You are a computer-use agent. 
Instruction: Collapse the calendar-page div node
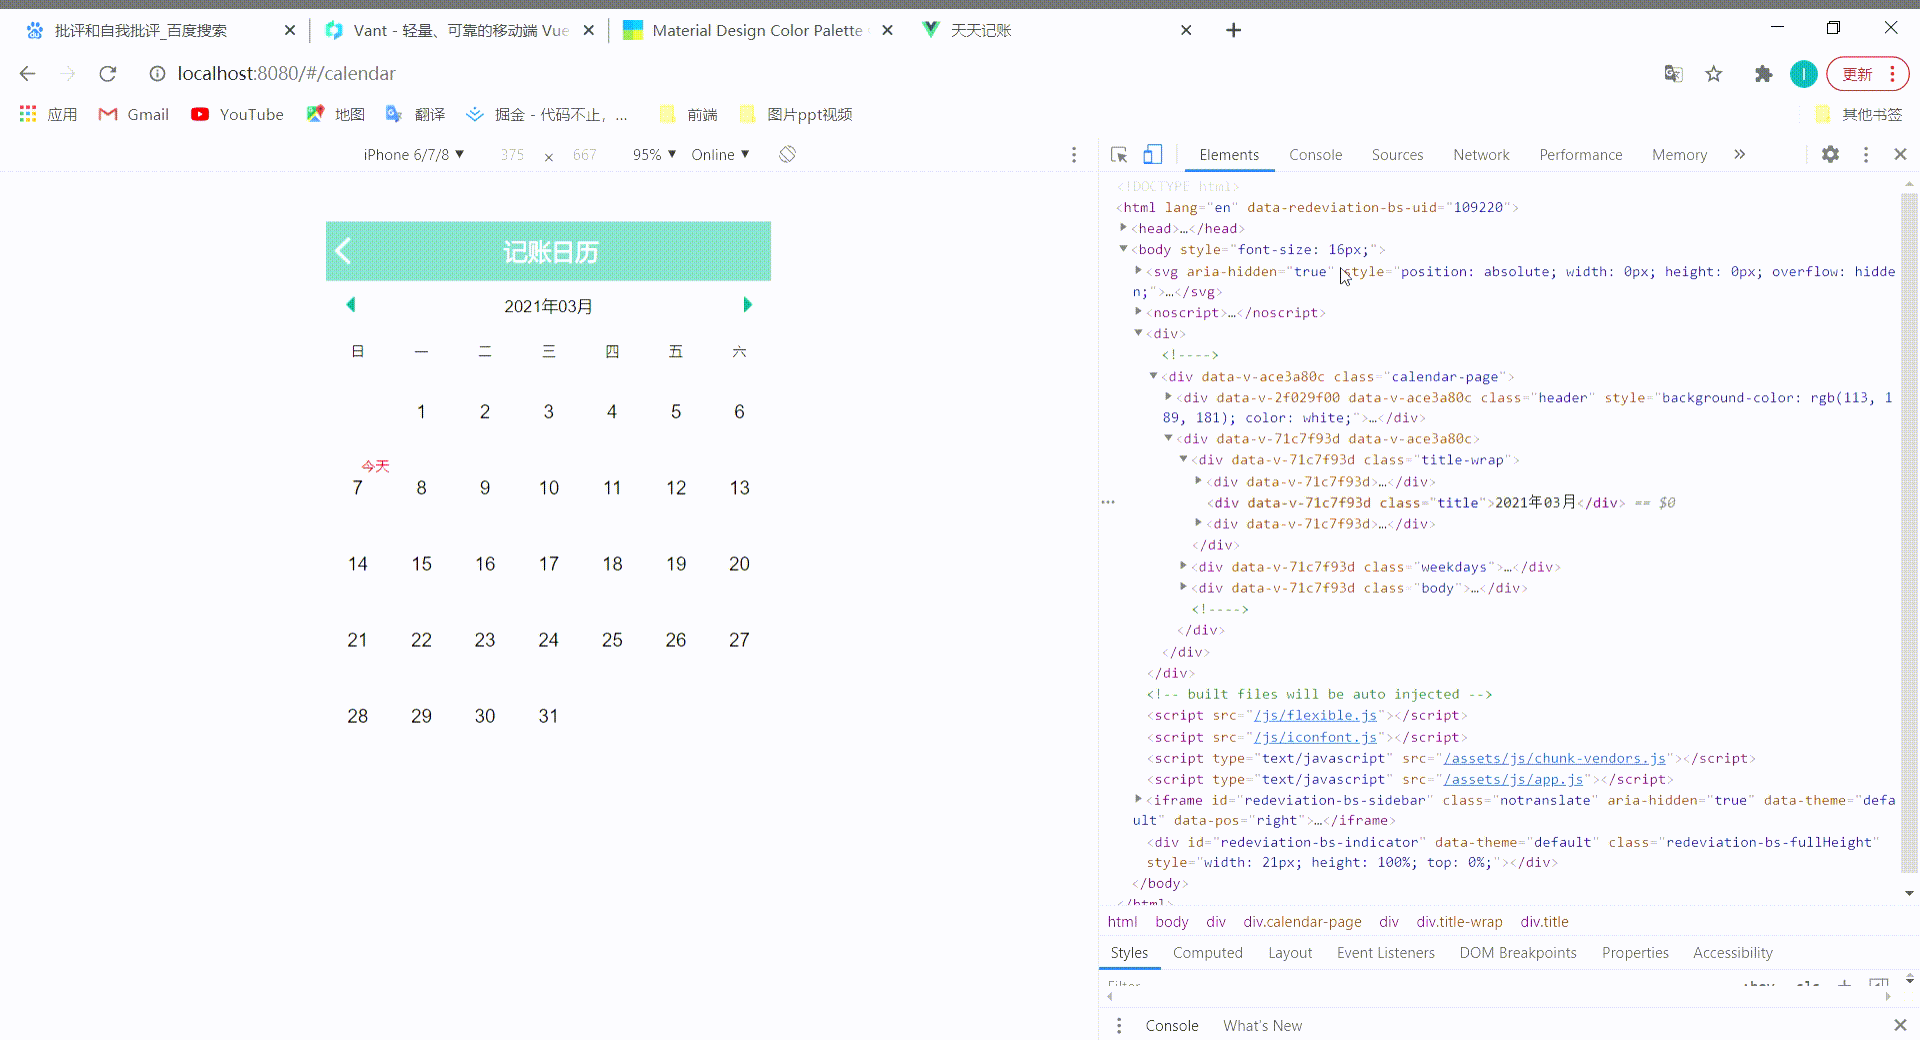(1154, 376)
